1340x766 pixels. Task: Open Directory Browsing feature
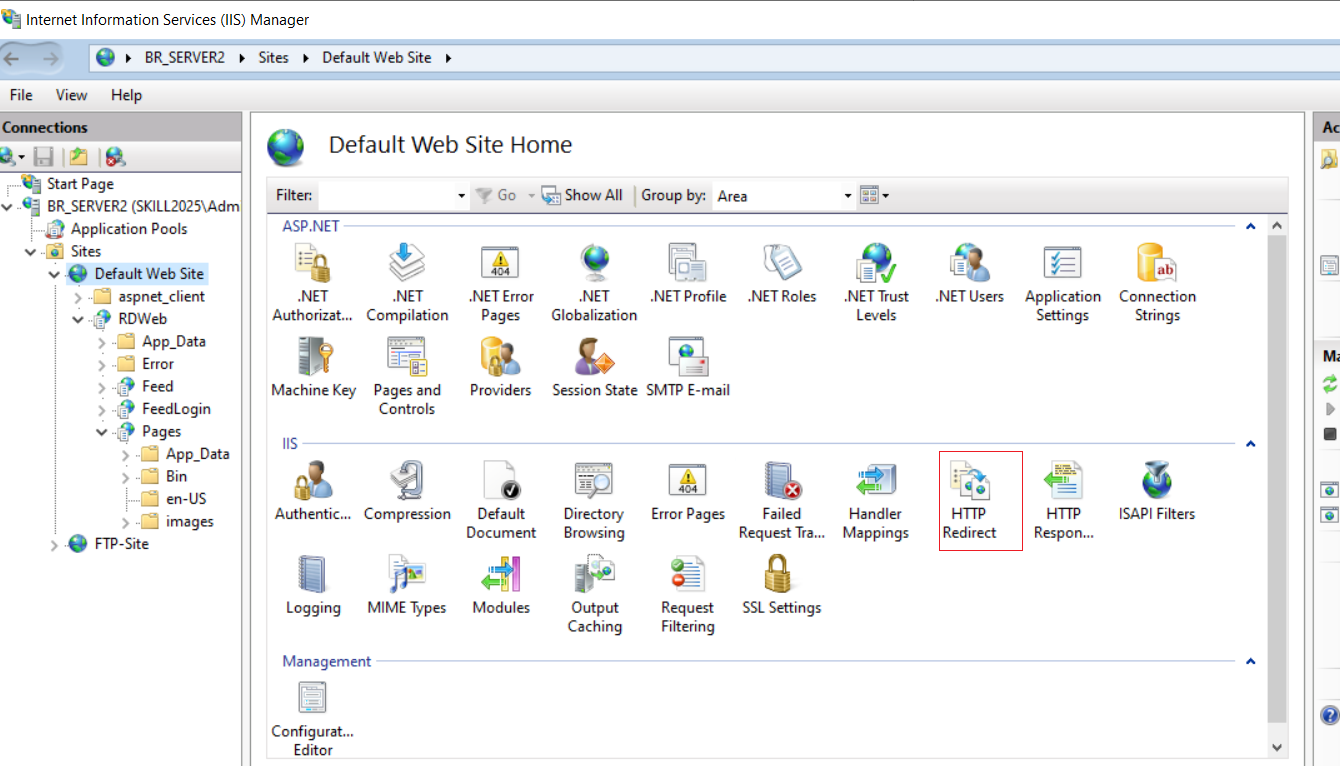594,500
